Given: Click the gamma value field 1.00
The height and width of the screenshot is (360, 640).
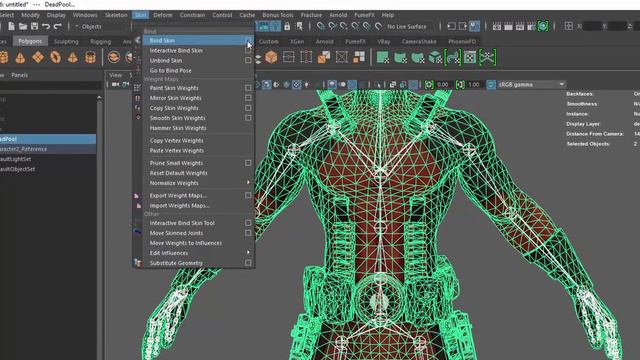Looking at the screenshot, I should coord(475,84).
